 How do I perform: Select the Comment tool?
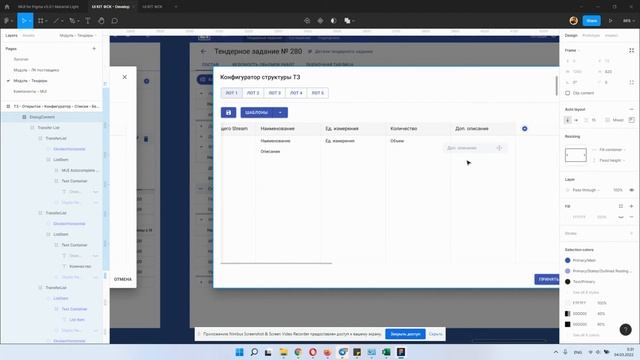coord(115,20)
